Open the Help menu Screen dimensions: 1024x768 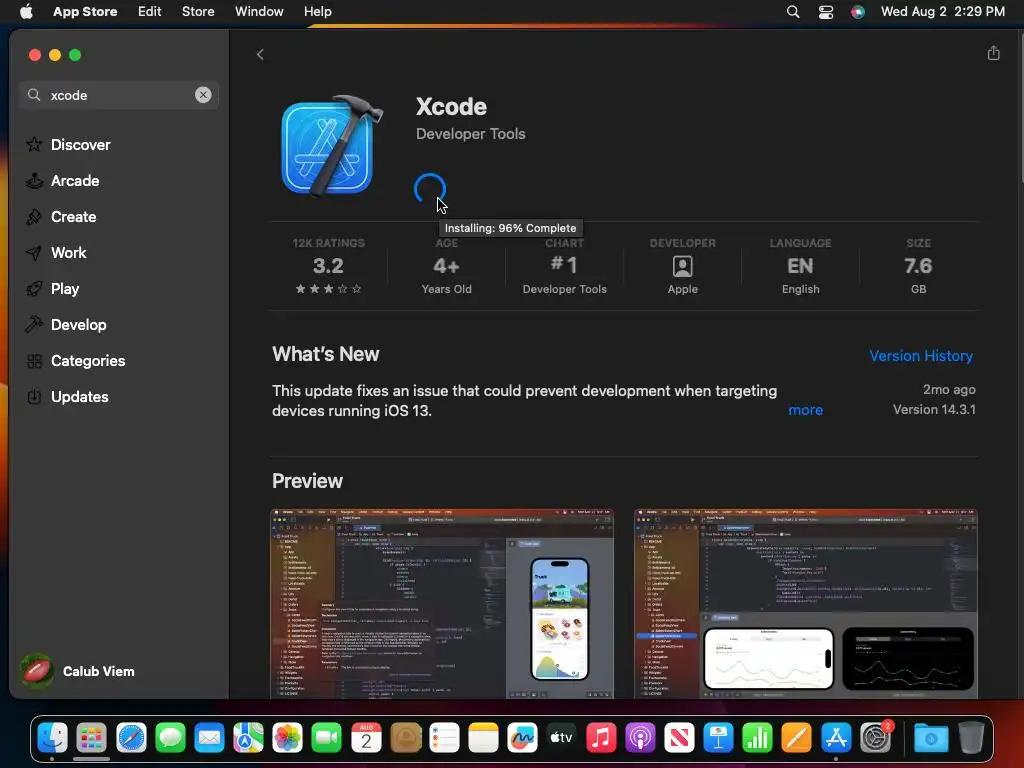[317, 11]
